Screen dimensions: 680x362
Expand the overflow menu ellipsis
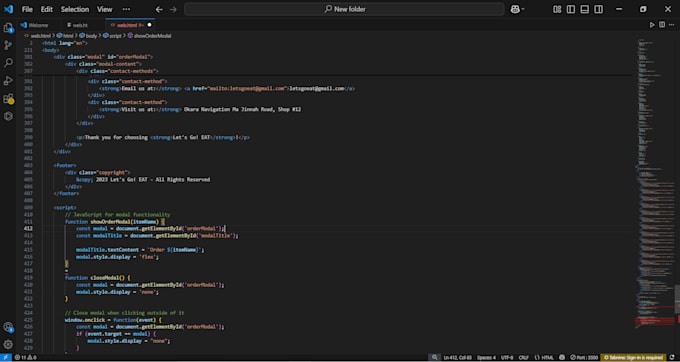[x=126, y=9]
